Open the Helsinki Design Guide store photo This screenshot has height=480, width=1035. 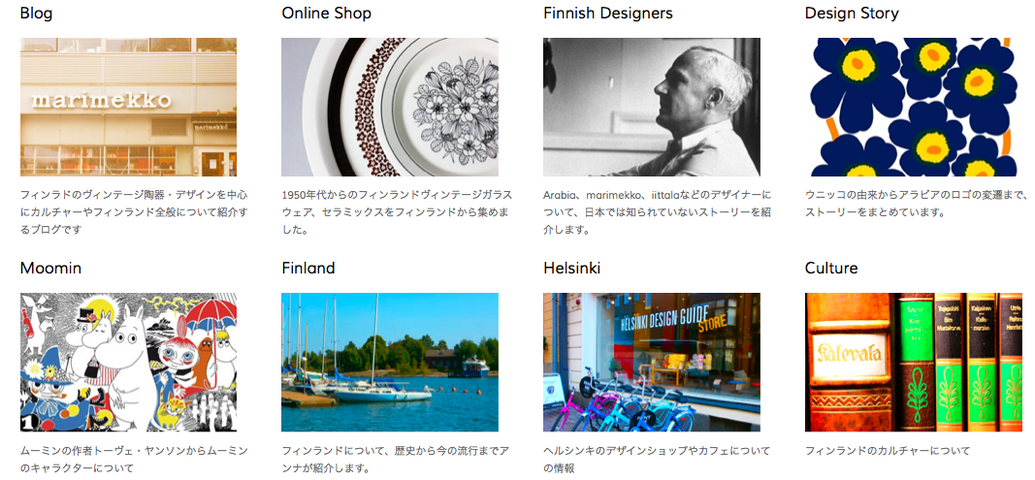(651, 362)
